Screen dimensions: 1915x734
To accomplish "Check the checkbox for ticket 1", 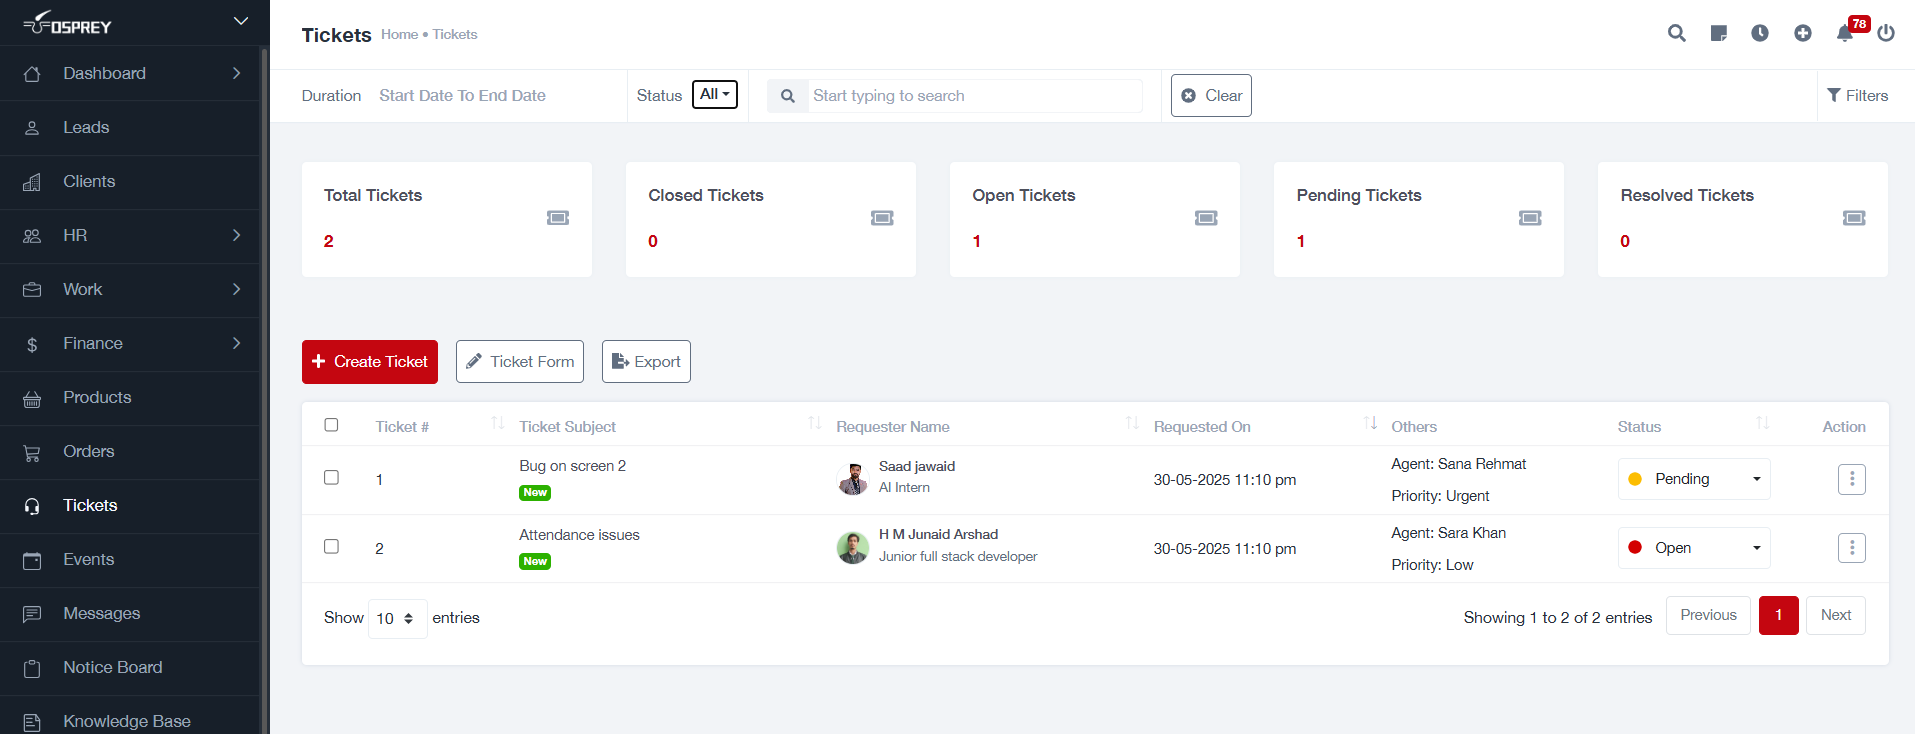I will (331, 477).
